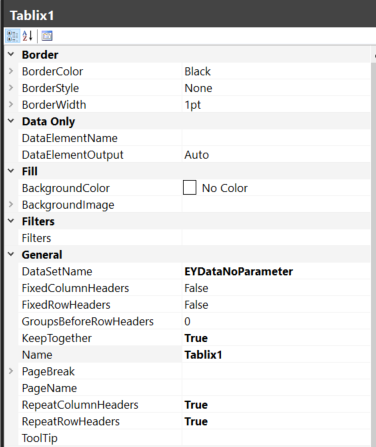The image size is (376, 447).
Task: Expand the BorderStyle property
Action: 11,88
